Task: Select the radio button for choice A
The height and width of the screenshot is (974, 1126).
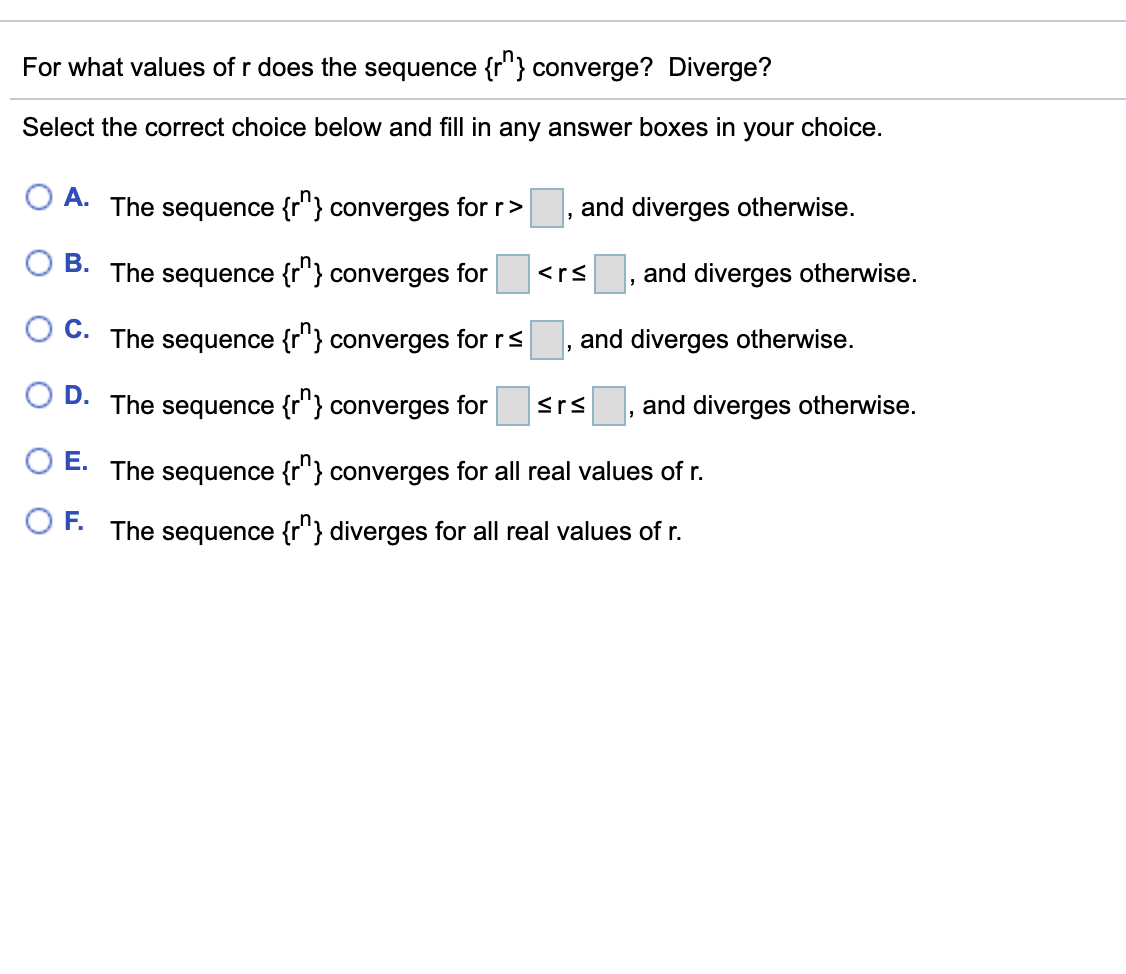Action: 38,197
